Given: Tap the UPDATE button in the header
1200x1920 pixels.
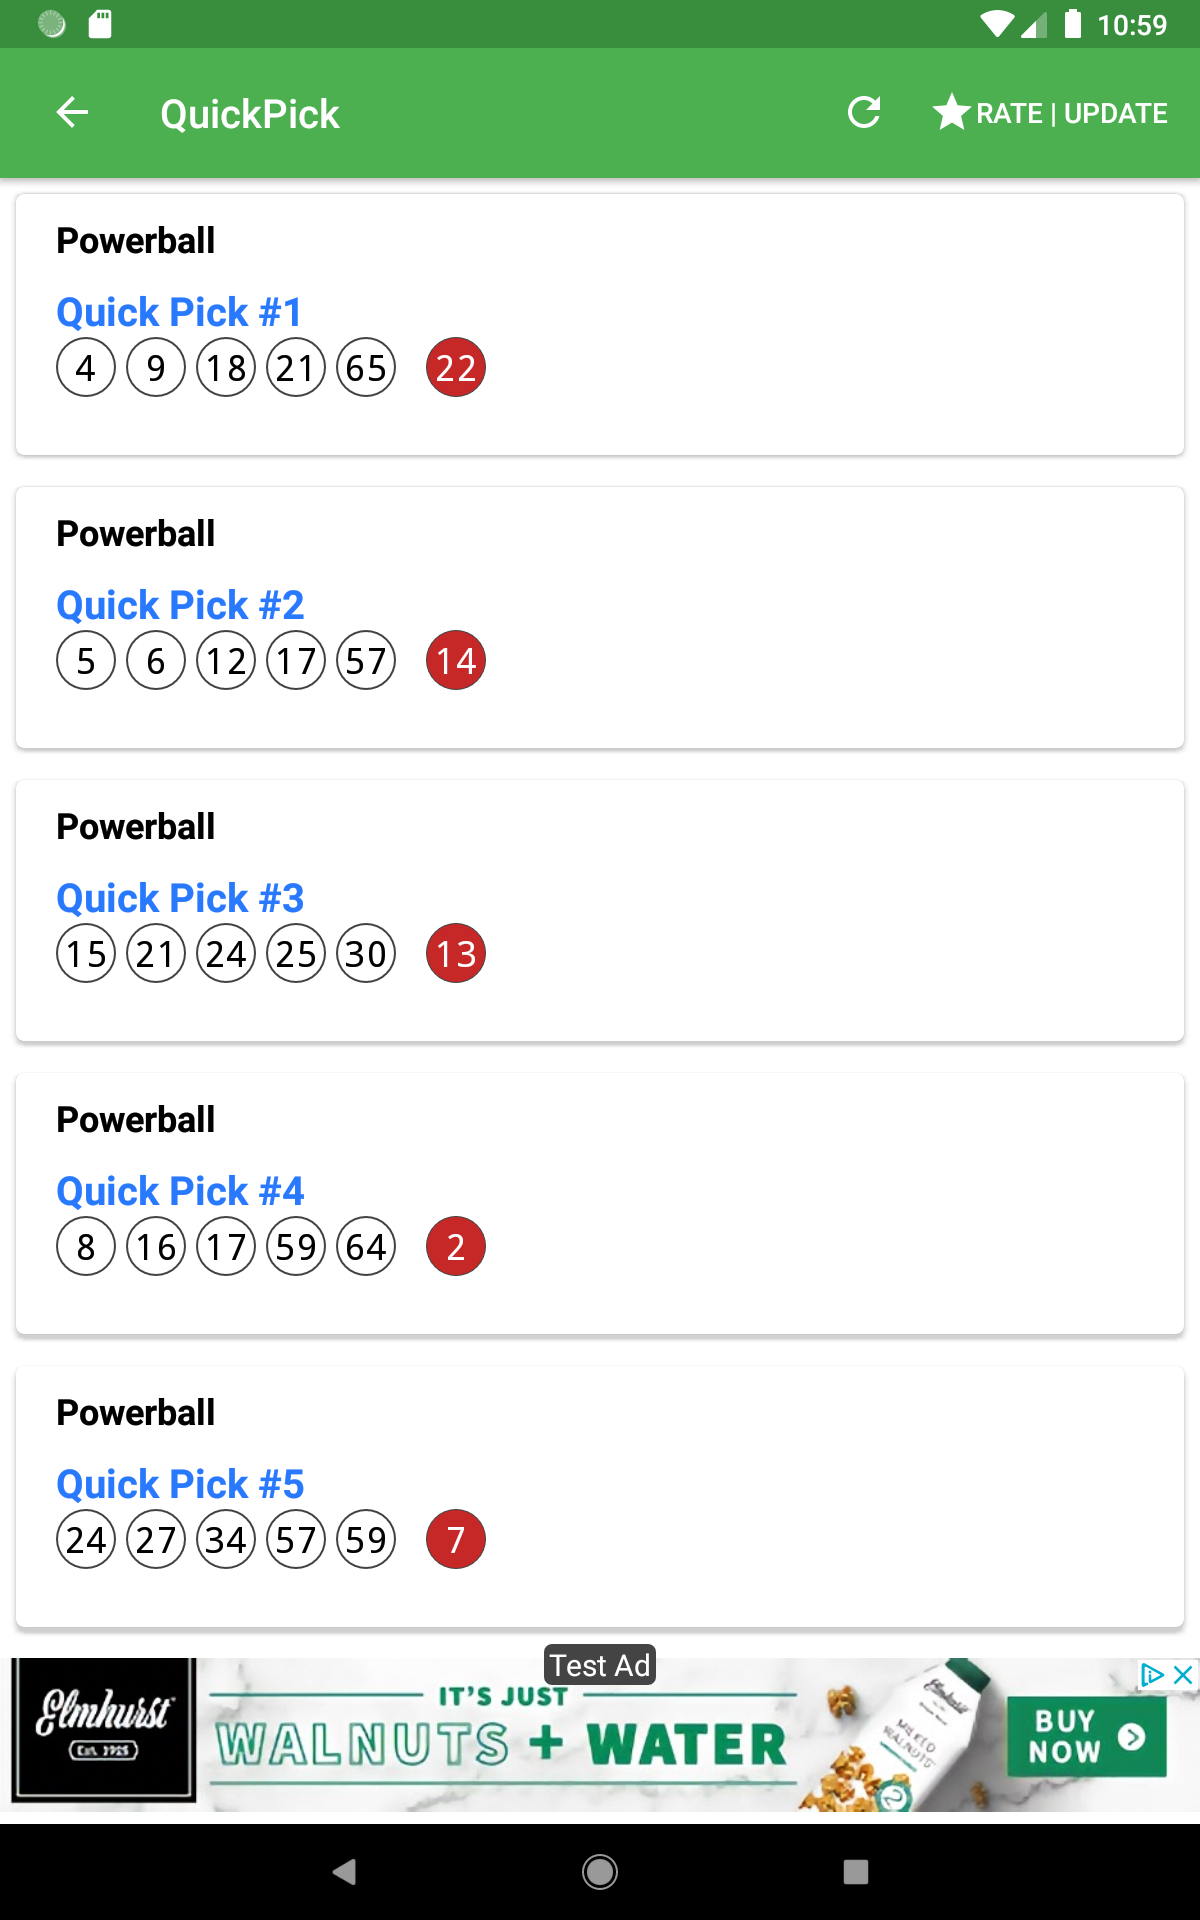Looking at the screenshot, I should (1115, 113).
